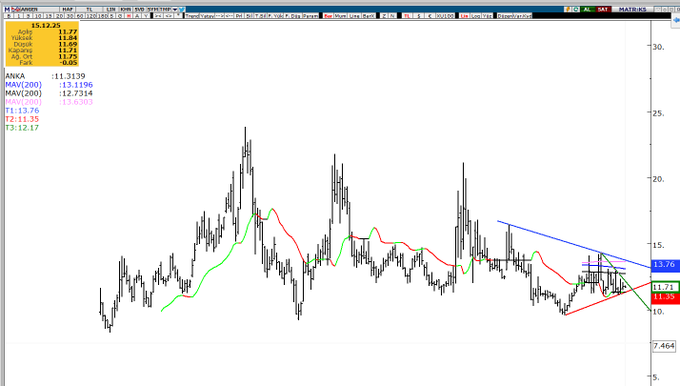Click the red SAT sell button
Screen dimensions: 680x386
[604, 9]
